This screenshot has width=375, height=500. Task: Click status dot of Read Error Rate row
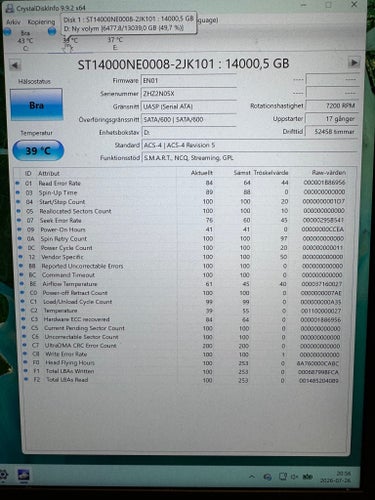click(17, 183)
